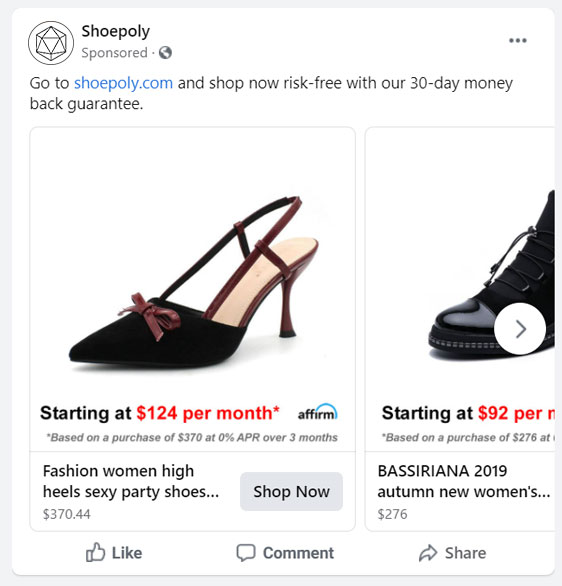Click the black lace-up boot image
Image resolution: width=562 pixels, height=586 pixels.
[492, 277]
